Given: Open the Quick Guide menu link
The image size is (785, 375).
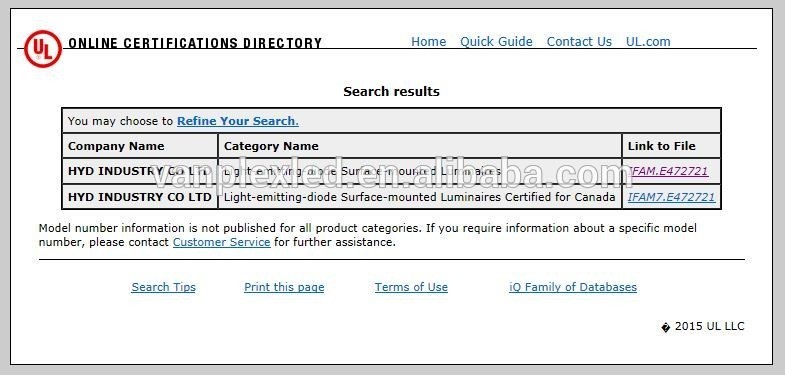Looking at the screenshot, I should [496, 42].
